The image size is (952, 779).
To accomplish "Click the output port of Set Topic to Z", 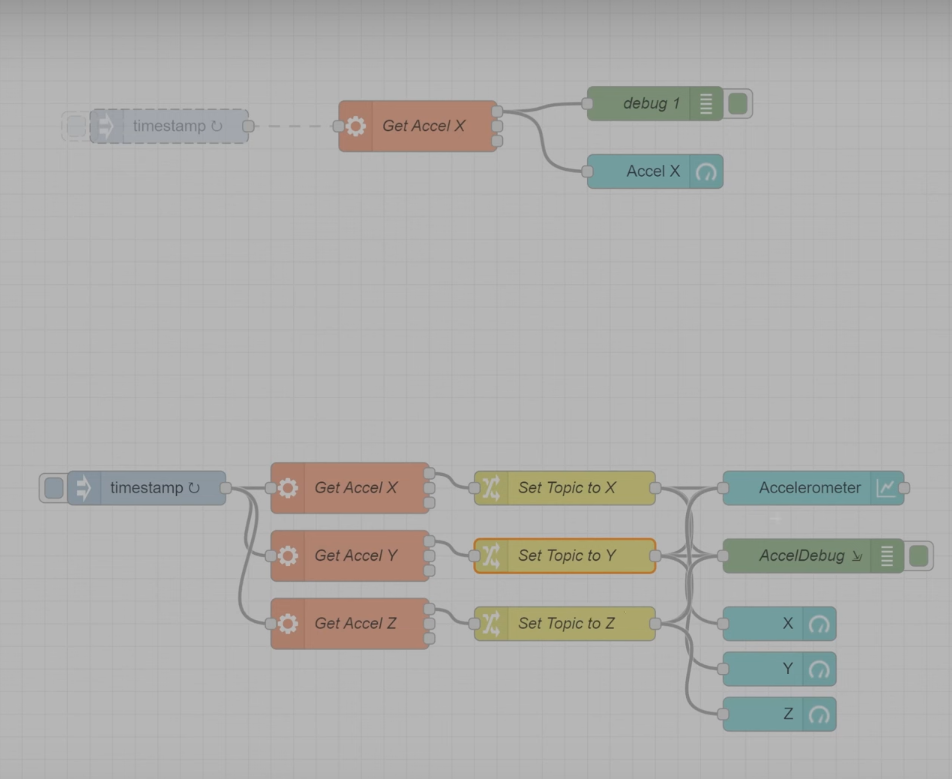I will [655, 624].
